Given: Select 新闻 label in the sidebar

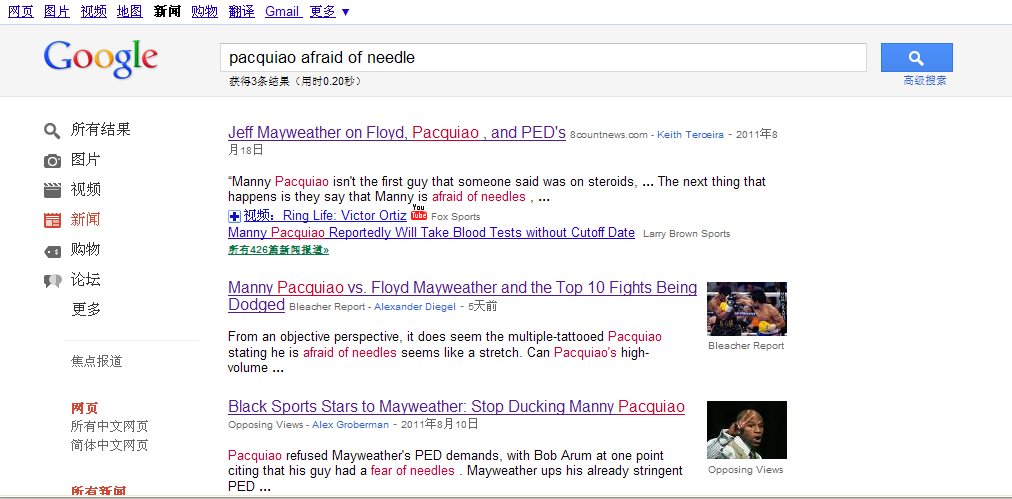Looking at the screenshot, I should click(86, 219).
